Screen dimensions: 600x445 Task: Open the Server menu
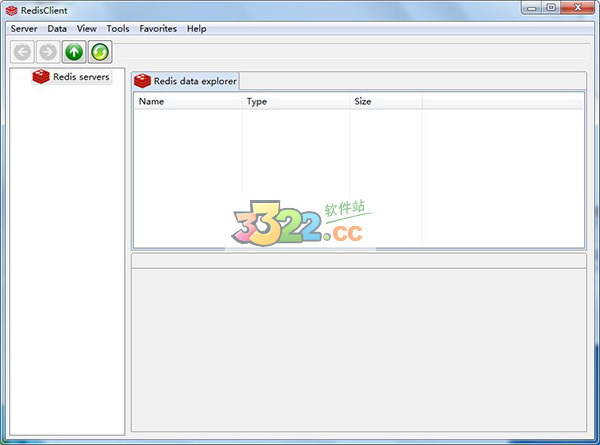(x=24, y=29)
